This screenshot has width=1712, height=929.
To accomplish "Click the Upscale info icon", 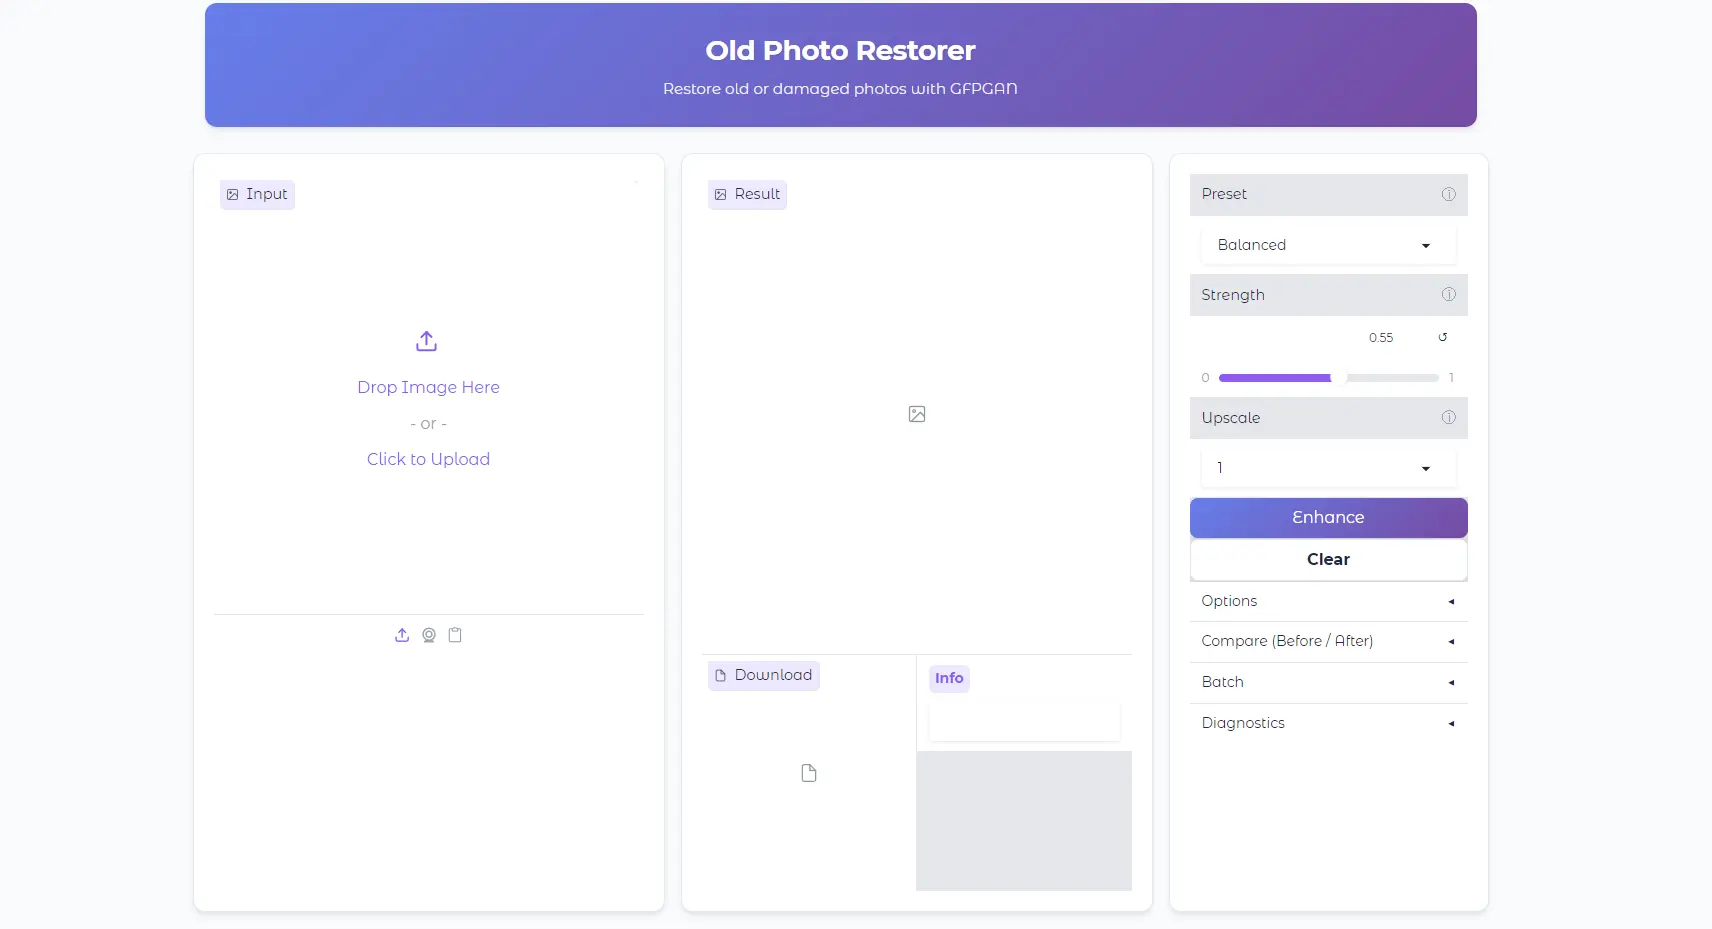I will [x=1448, y=418].
